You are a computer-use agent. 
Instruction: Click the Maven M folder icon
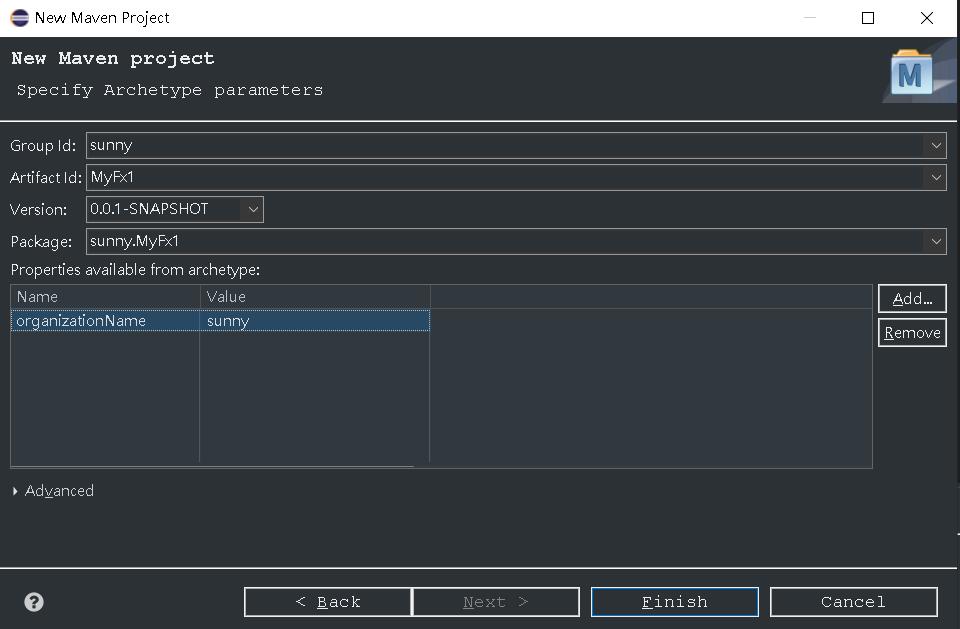pos(912,73)
